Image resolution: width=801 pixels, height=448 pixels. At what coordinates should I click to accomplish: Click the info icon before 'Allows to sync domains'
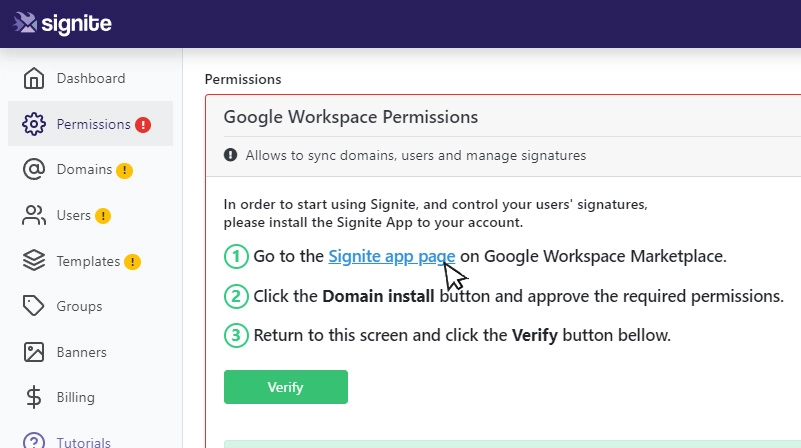click(230, 155)
